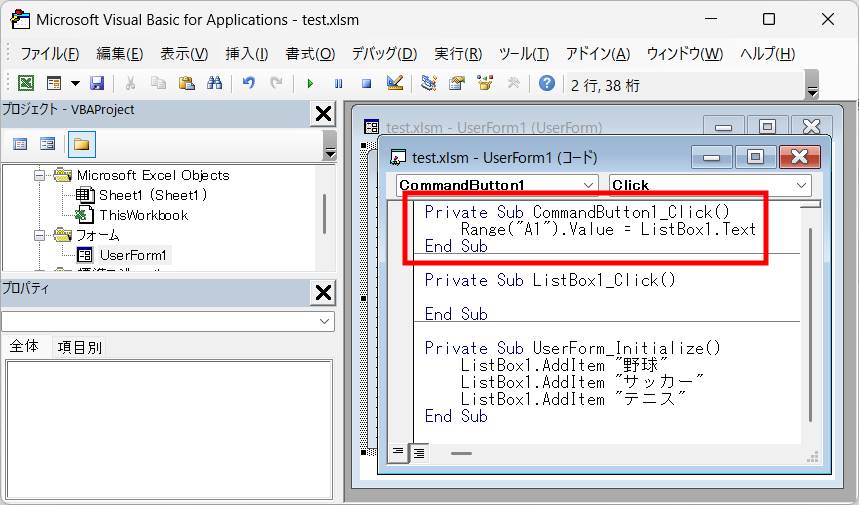The height and width of the screenshot is (505, 859).
Task: Click project tree vertical scrollbar
Action: [324, 214]
